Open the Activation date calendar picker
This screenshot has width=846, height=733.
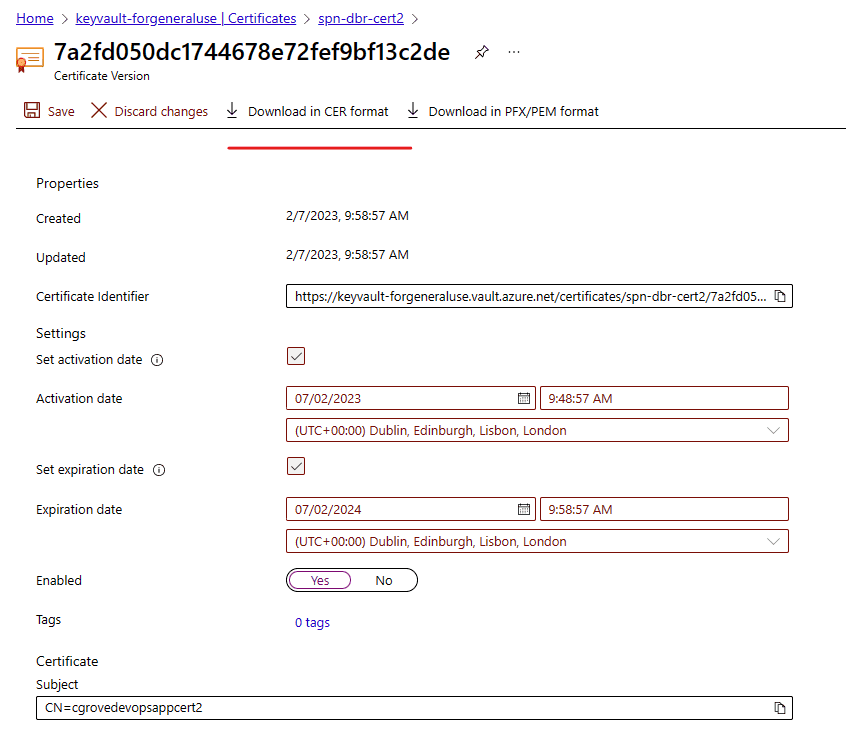click(x=523, y=398)
